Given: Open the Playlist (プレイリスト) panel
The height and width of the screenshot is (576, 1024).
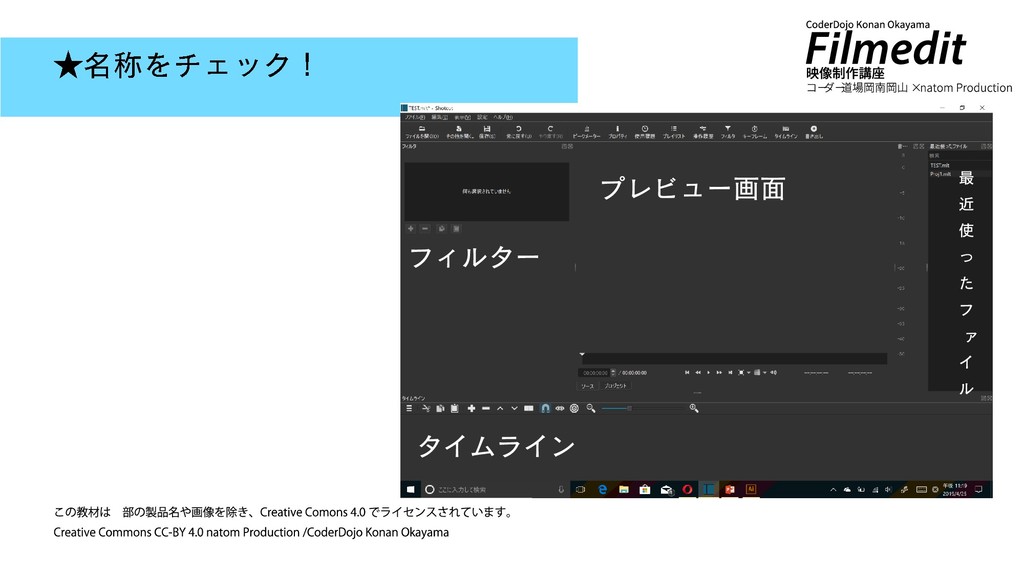Looking at the screenshot, I should (x=674, y=132).
